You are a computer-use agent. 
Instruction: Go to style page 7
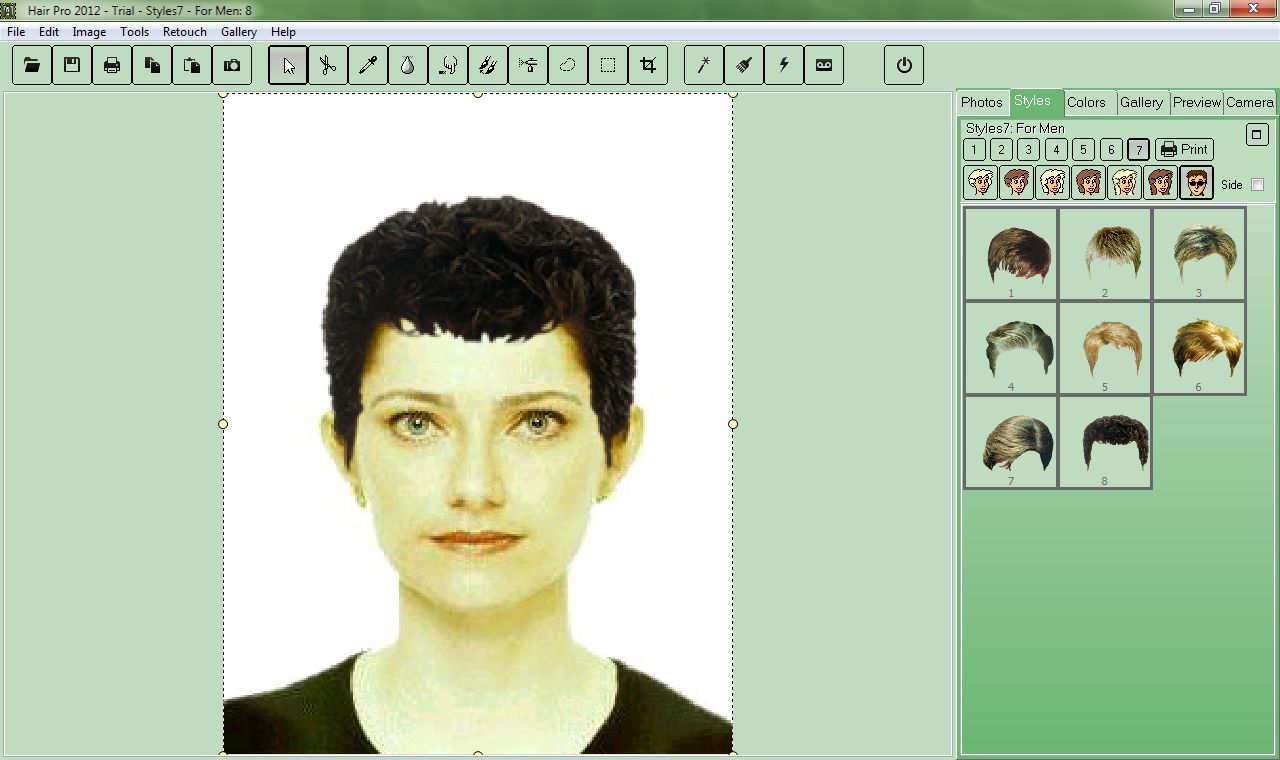[1138, 150]
